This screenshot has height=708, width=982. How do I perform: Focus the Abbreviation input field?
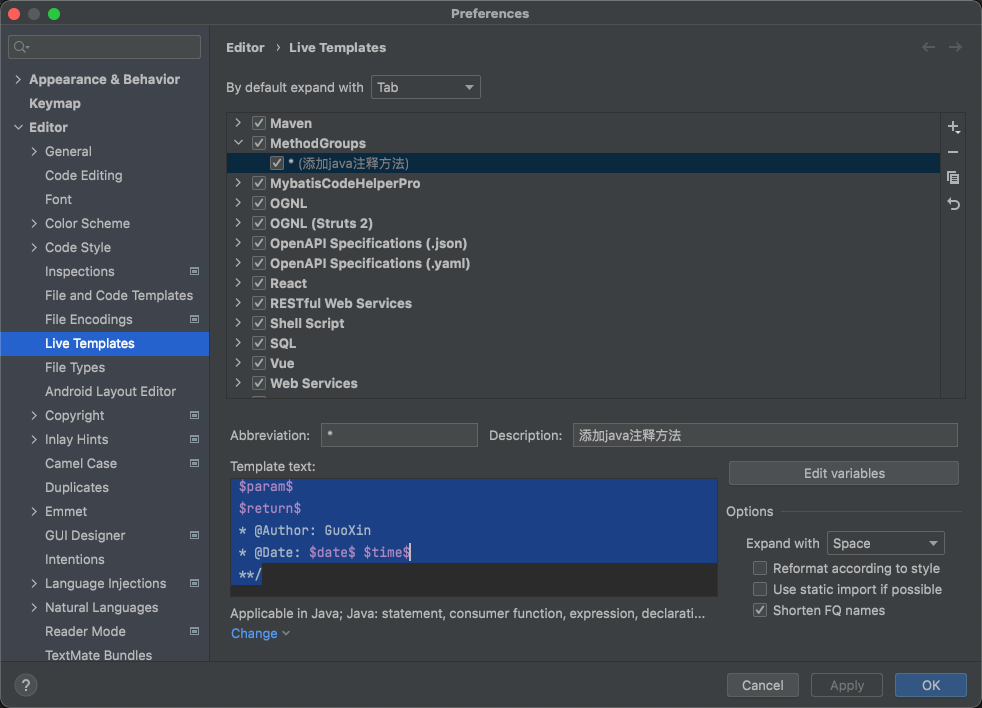[x=400, y=435]
